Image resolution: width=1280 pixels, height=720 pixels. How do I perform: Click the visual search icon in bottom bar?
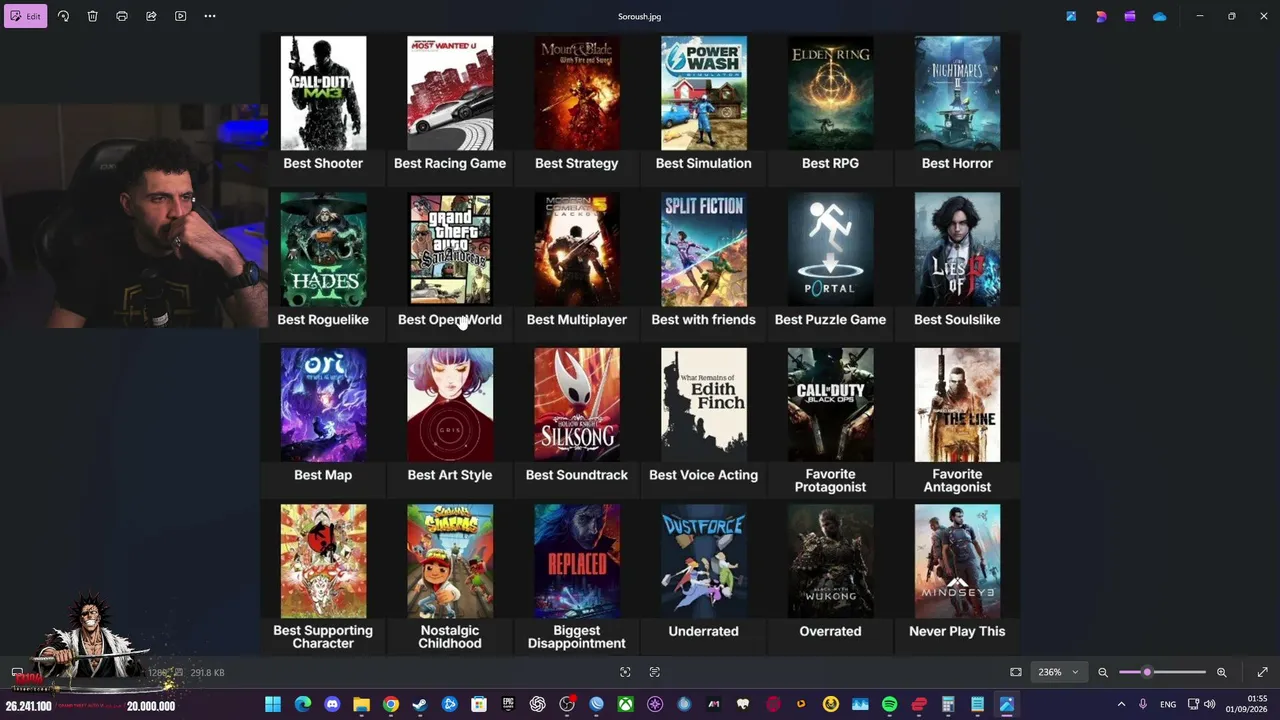[625, 672]
